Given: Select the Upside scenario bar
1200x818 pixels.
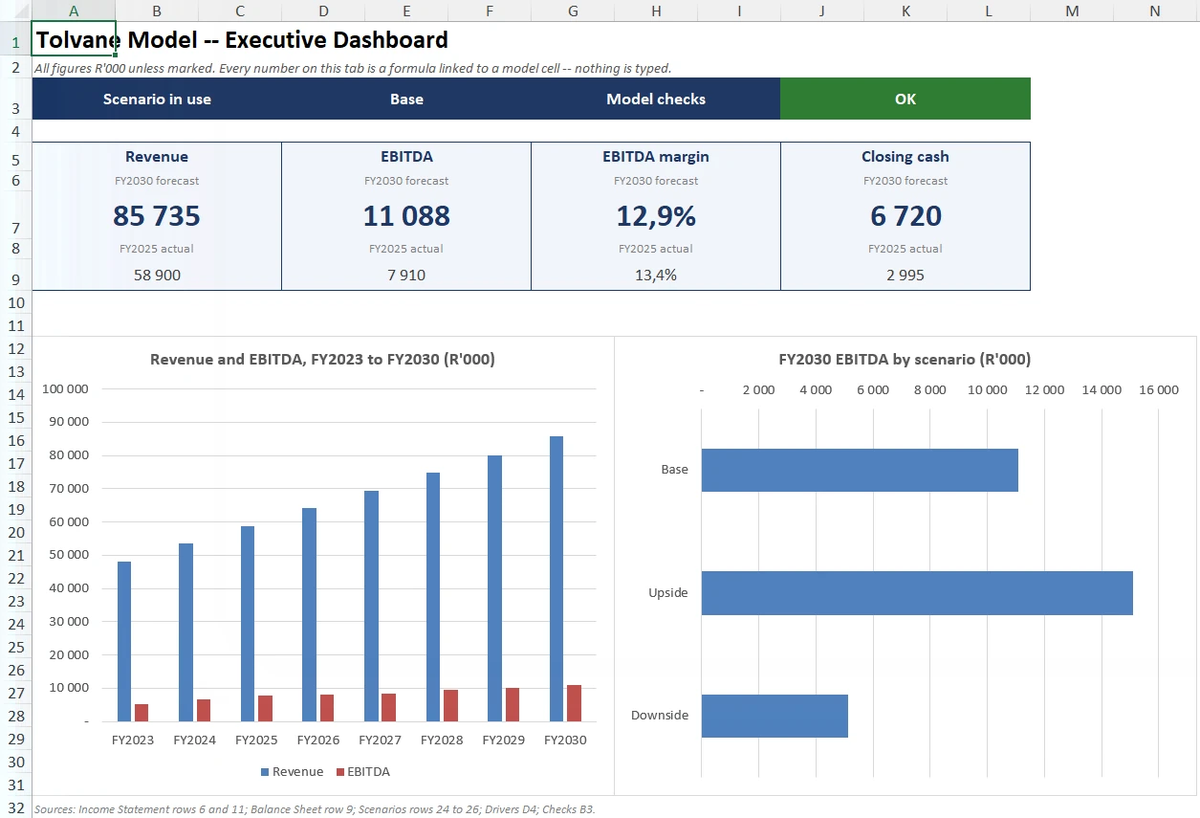Looking at the screenshot, I should click(917, 593).
